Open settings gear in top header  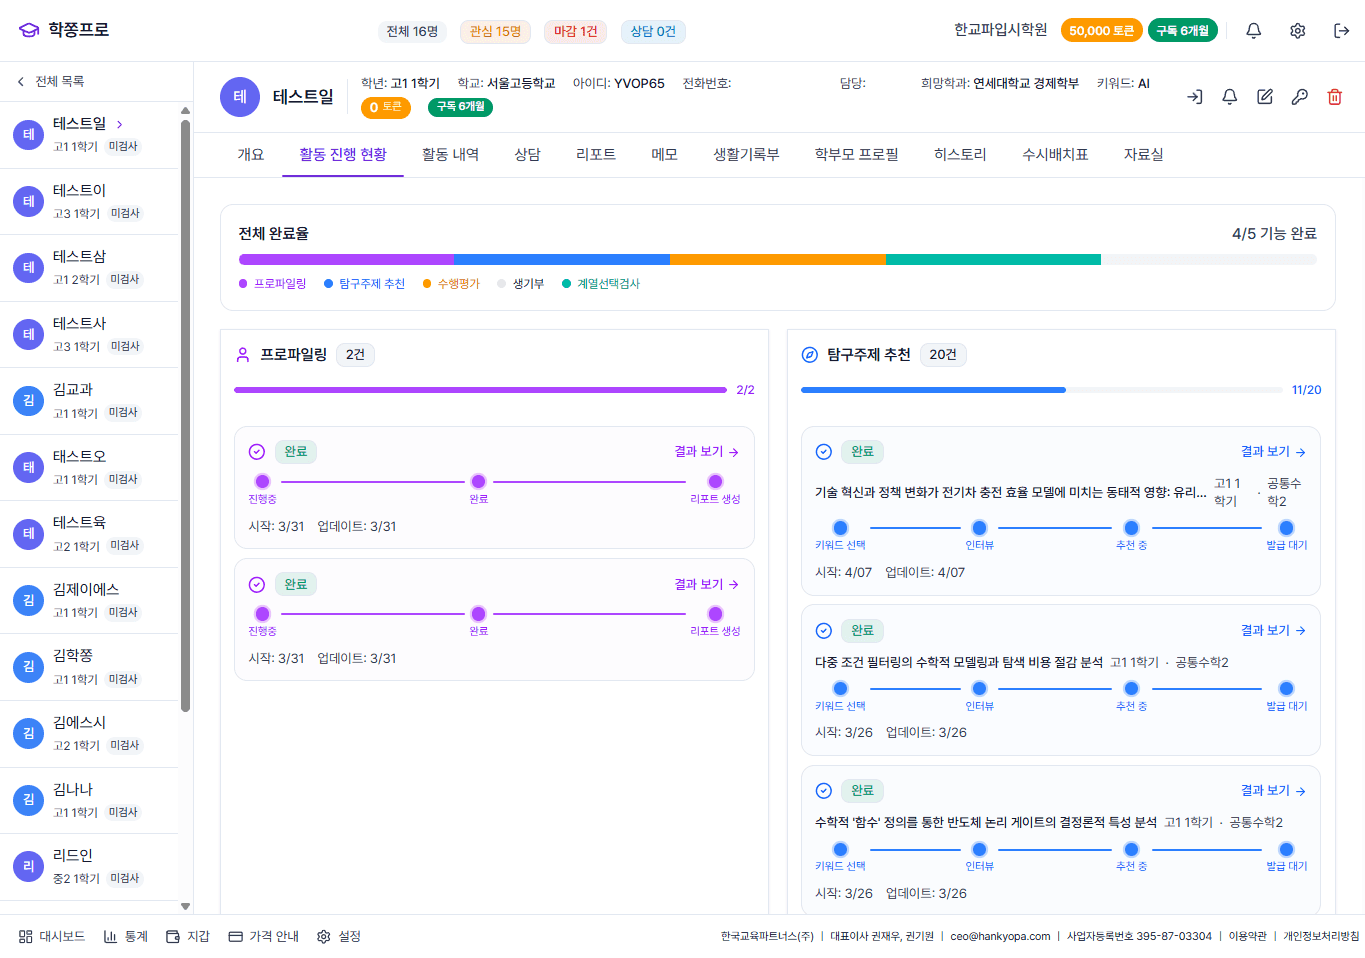pyautogui.click(x=1297, y=31)
